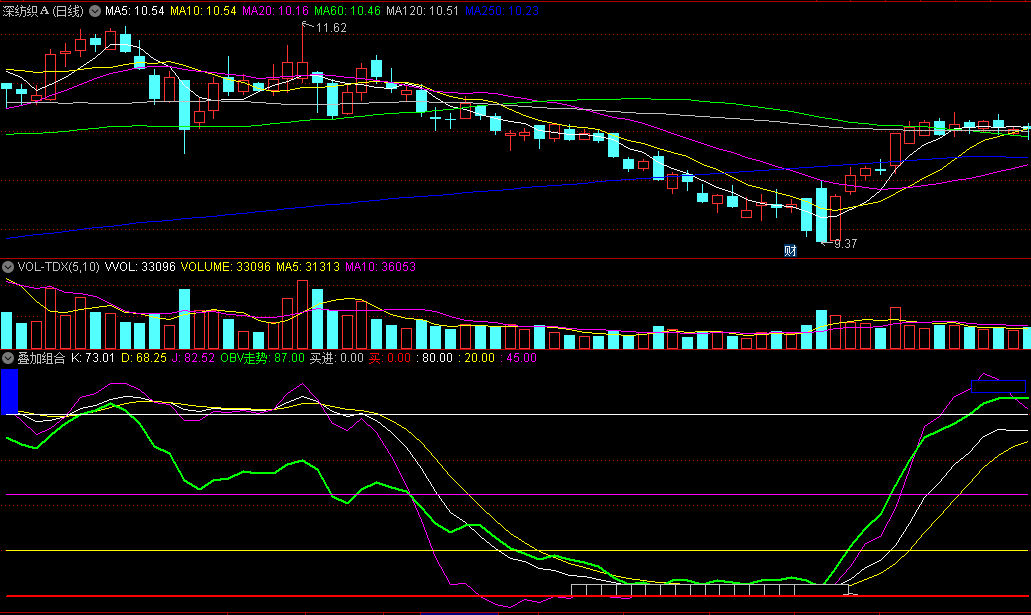Select the MA60: 10.46 label
The image size is (1031, 615).
pyautogui.click(x=347, y=11)
